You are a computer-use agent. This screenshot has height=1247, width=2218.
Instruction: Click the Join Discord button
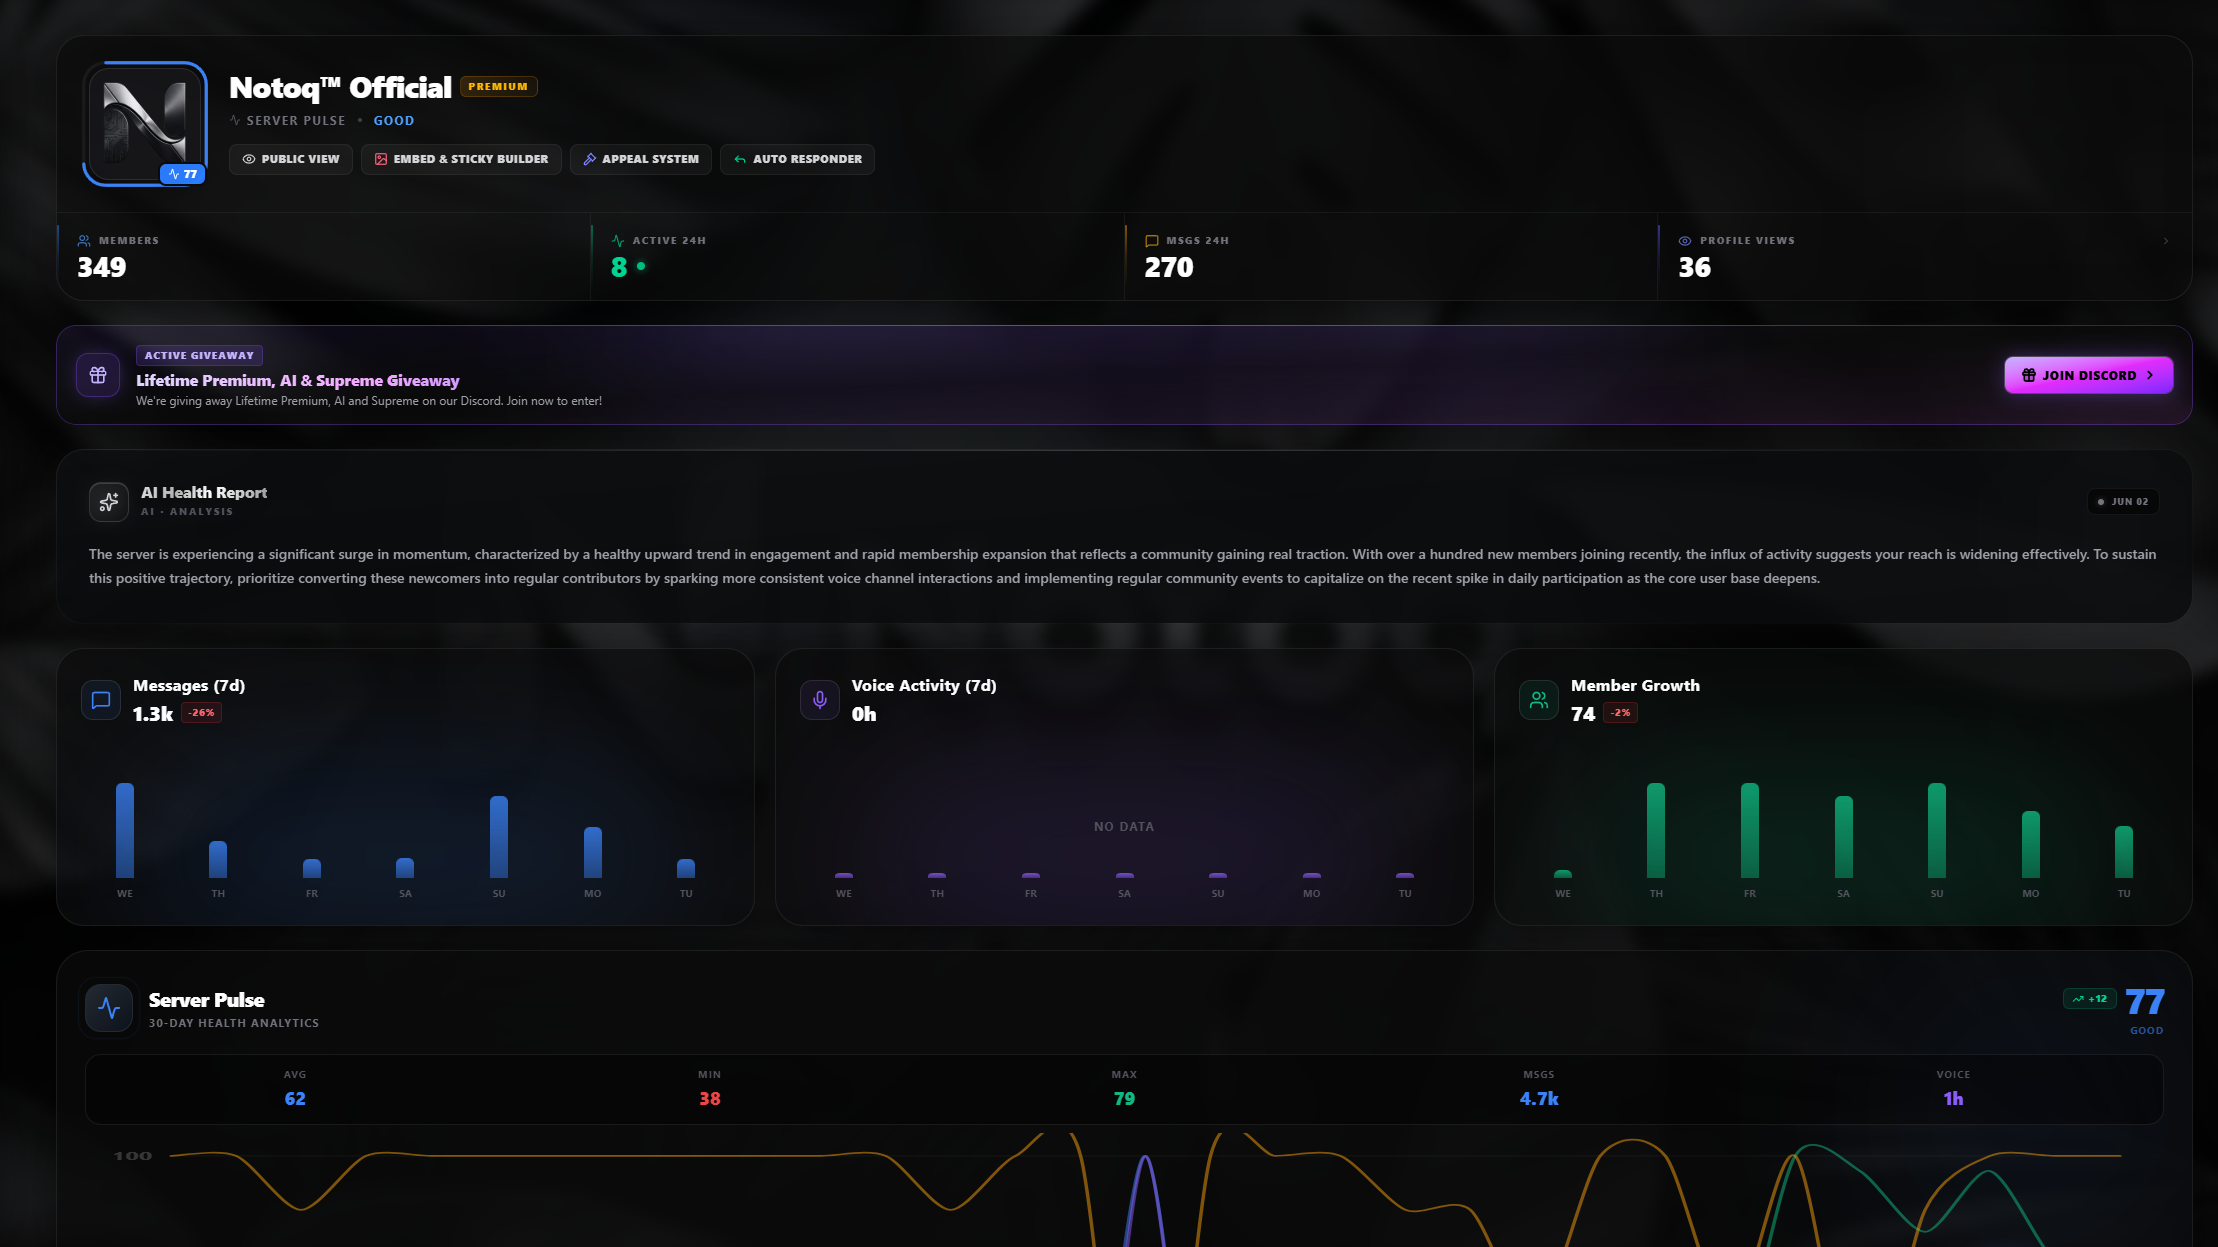[2088, 375]
